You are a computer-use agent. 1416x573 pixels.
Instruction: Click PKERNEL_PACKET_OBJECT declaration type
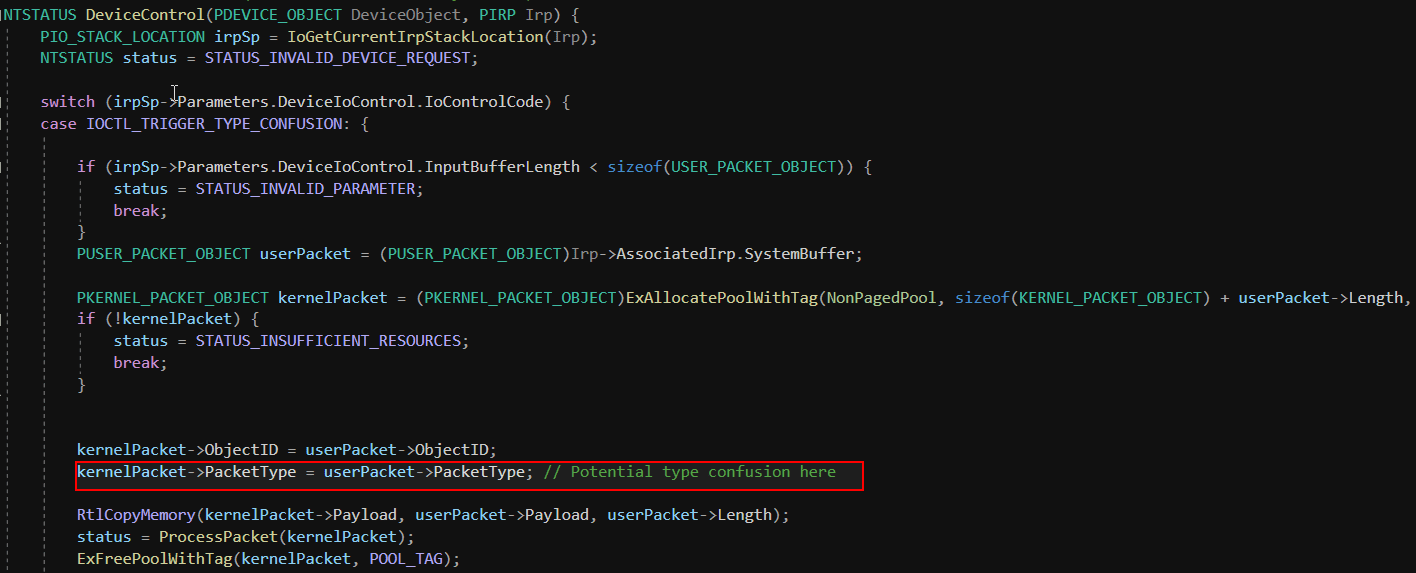[x=173, y=298]
